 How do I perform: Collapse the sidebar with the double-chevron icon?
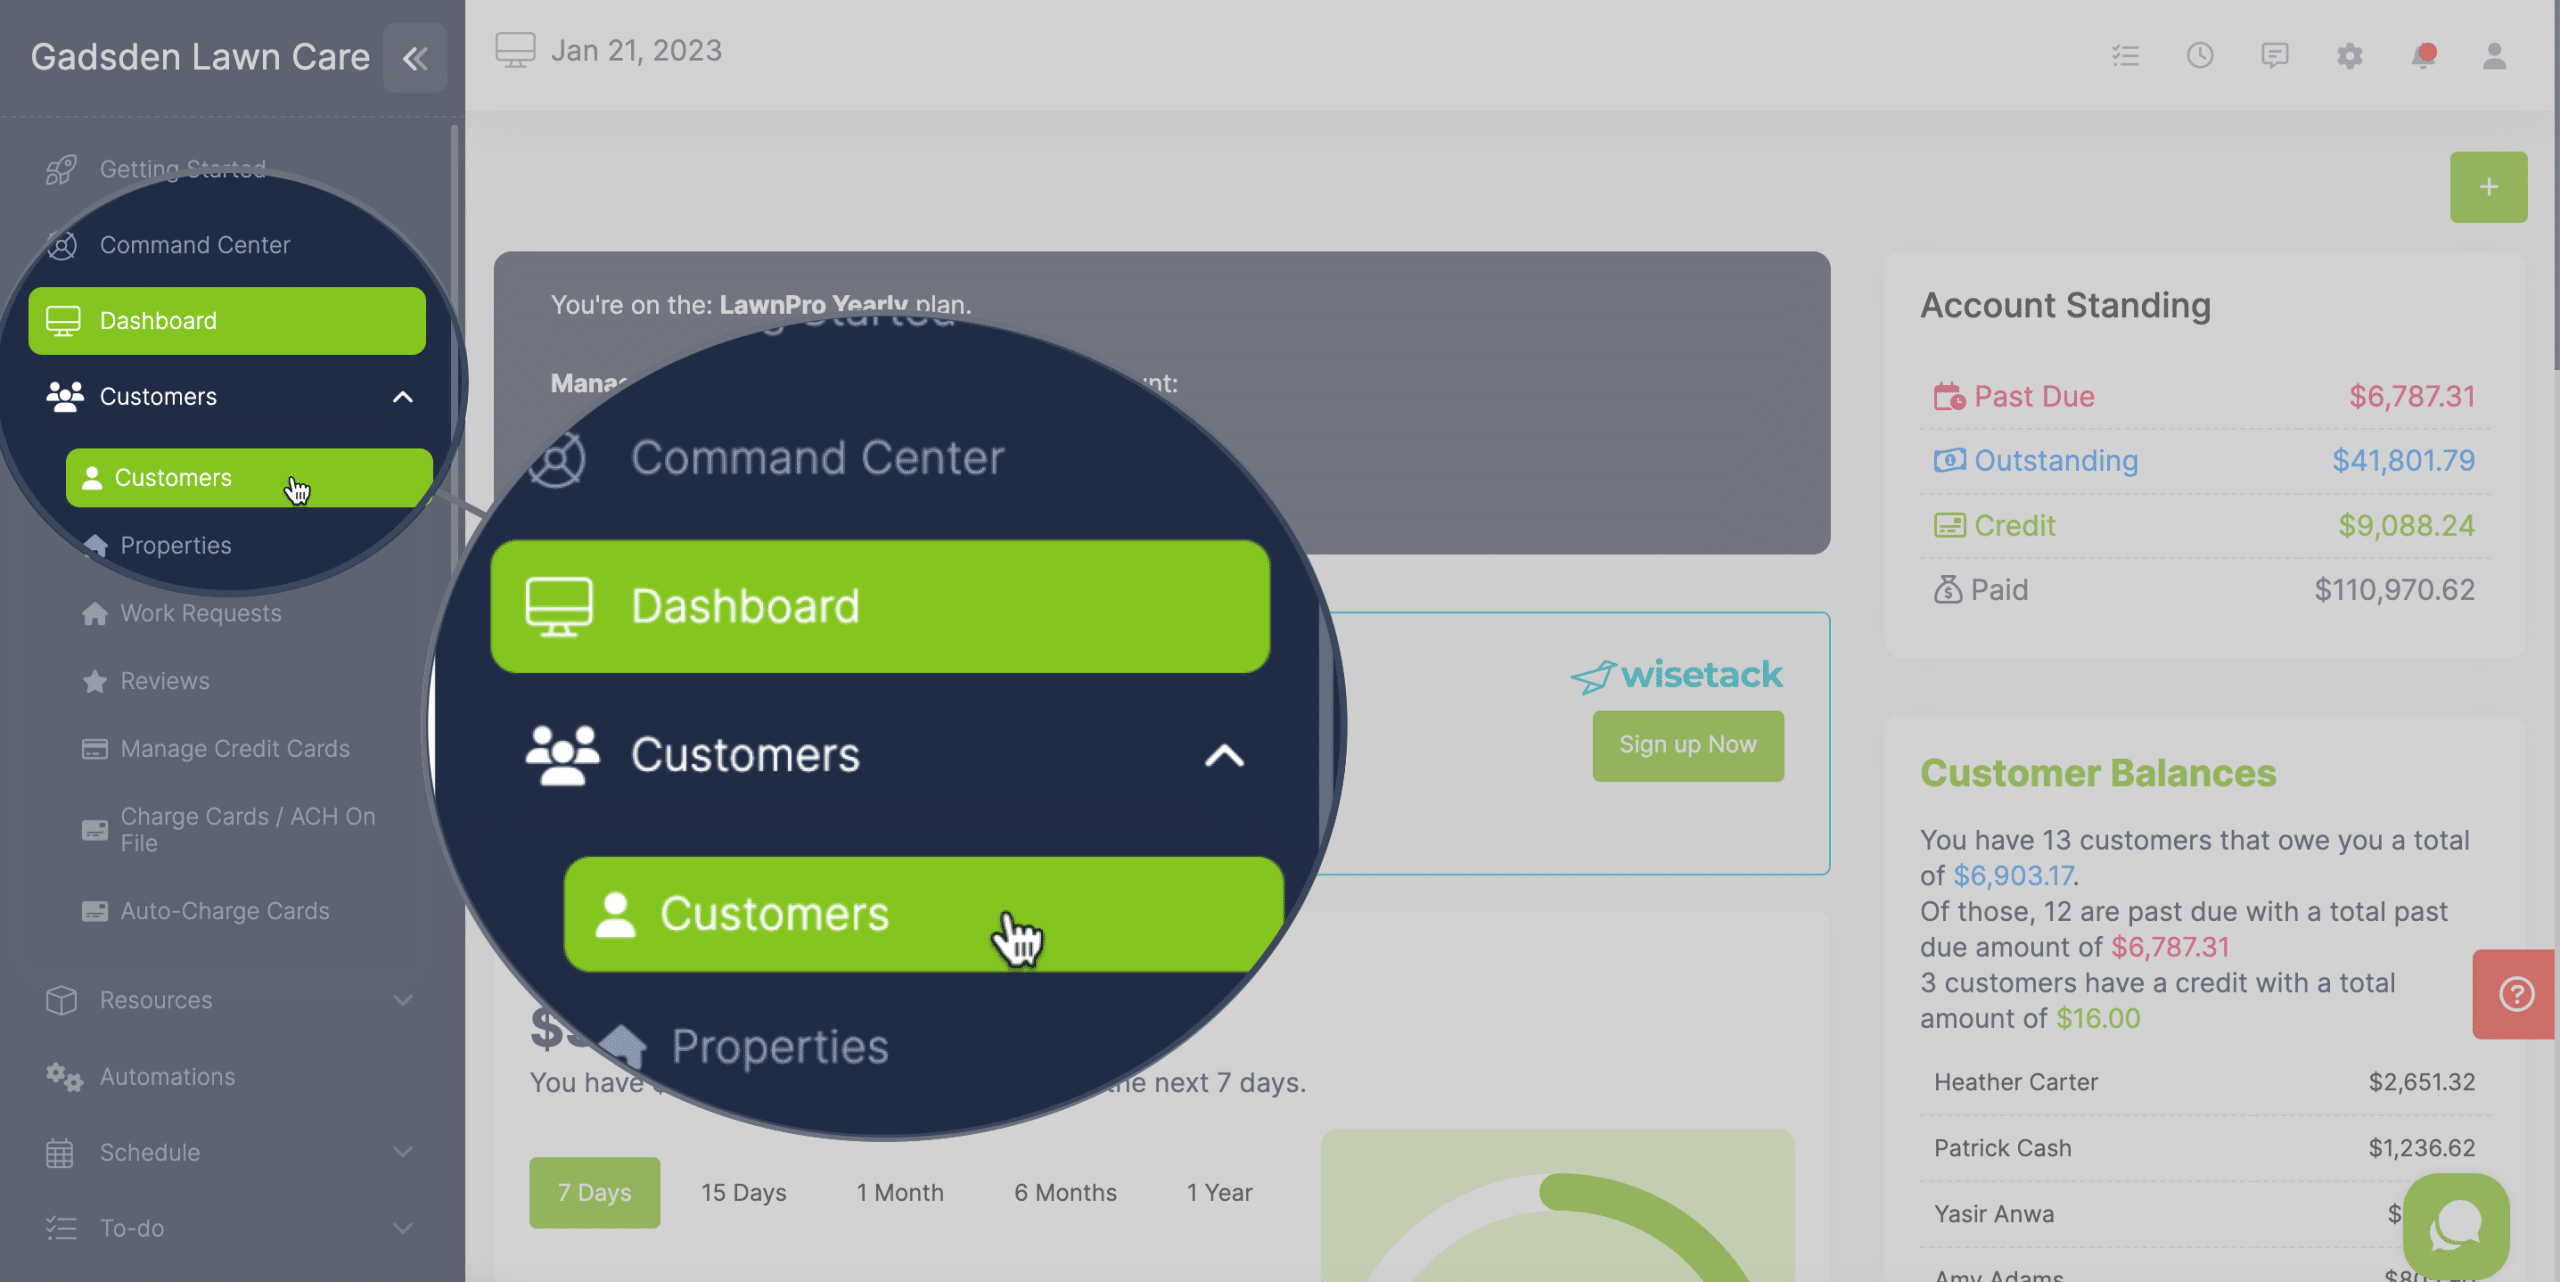click(x=415, y=58)
